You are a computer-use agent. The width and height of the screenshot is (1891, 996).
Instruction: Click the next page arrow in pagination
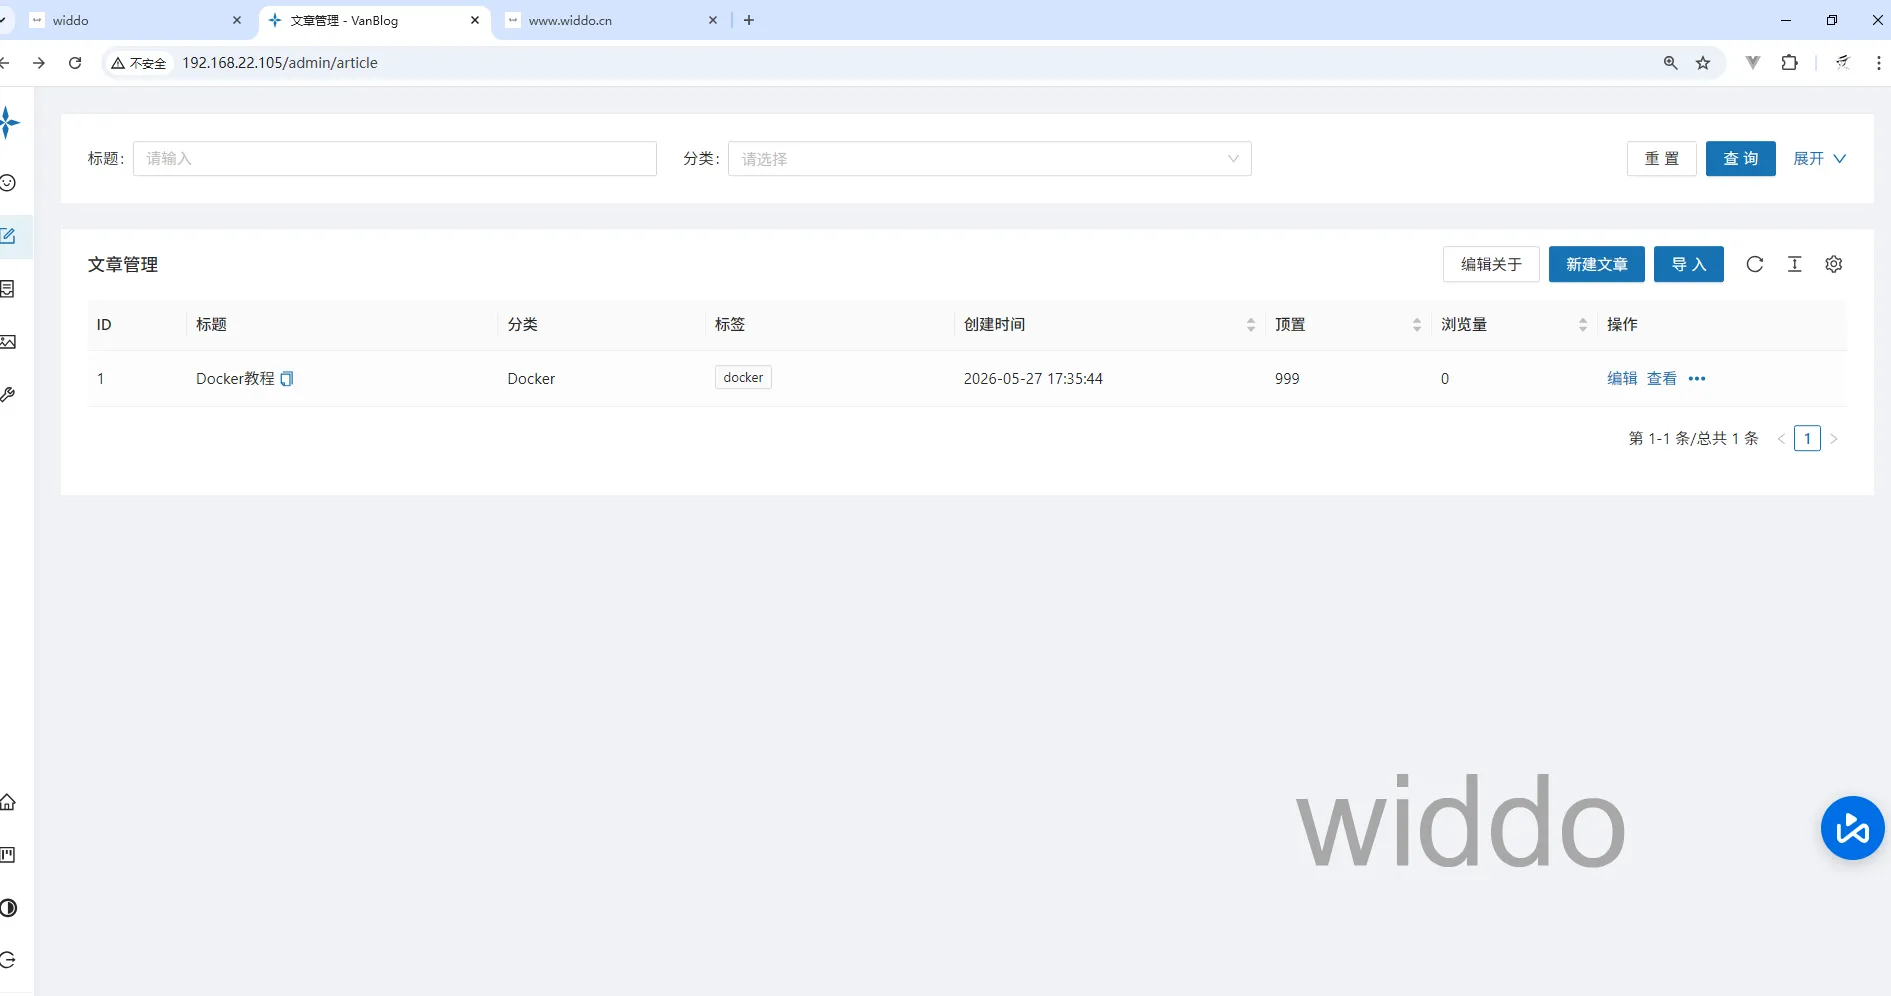[x=1834, y=439]
